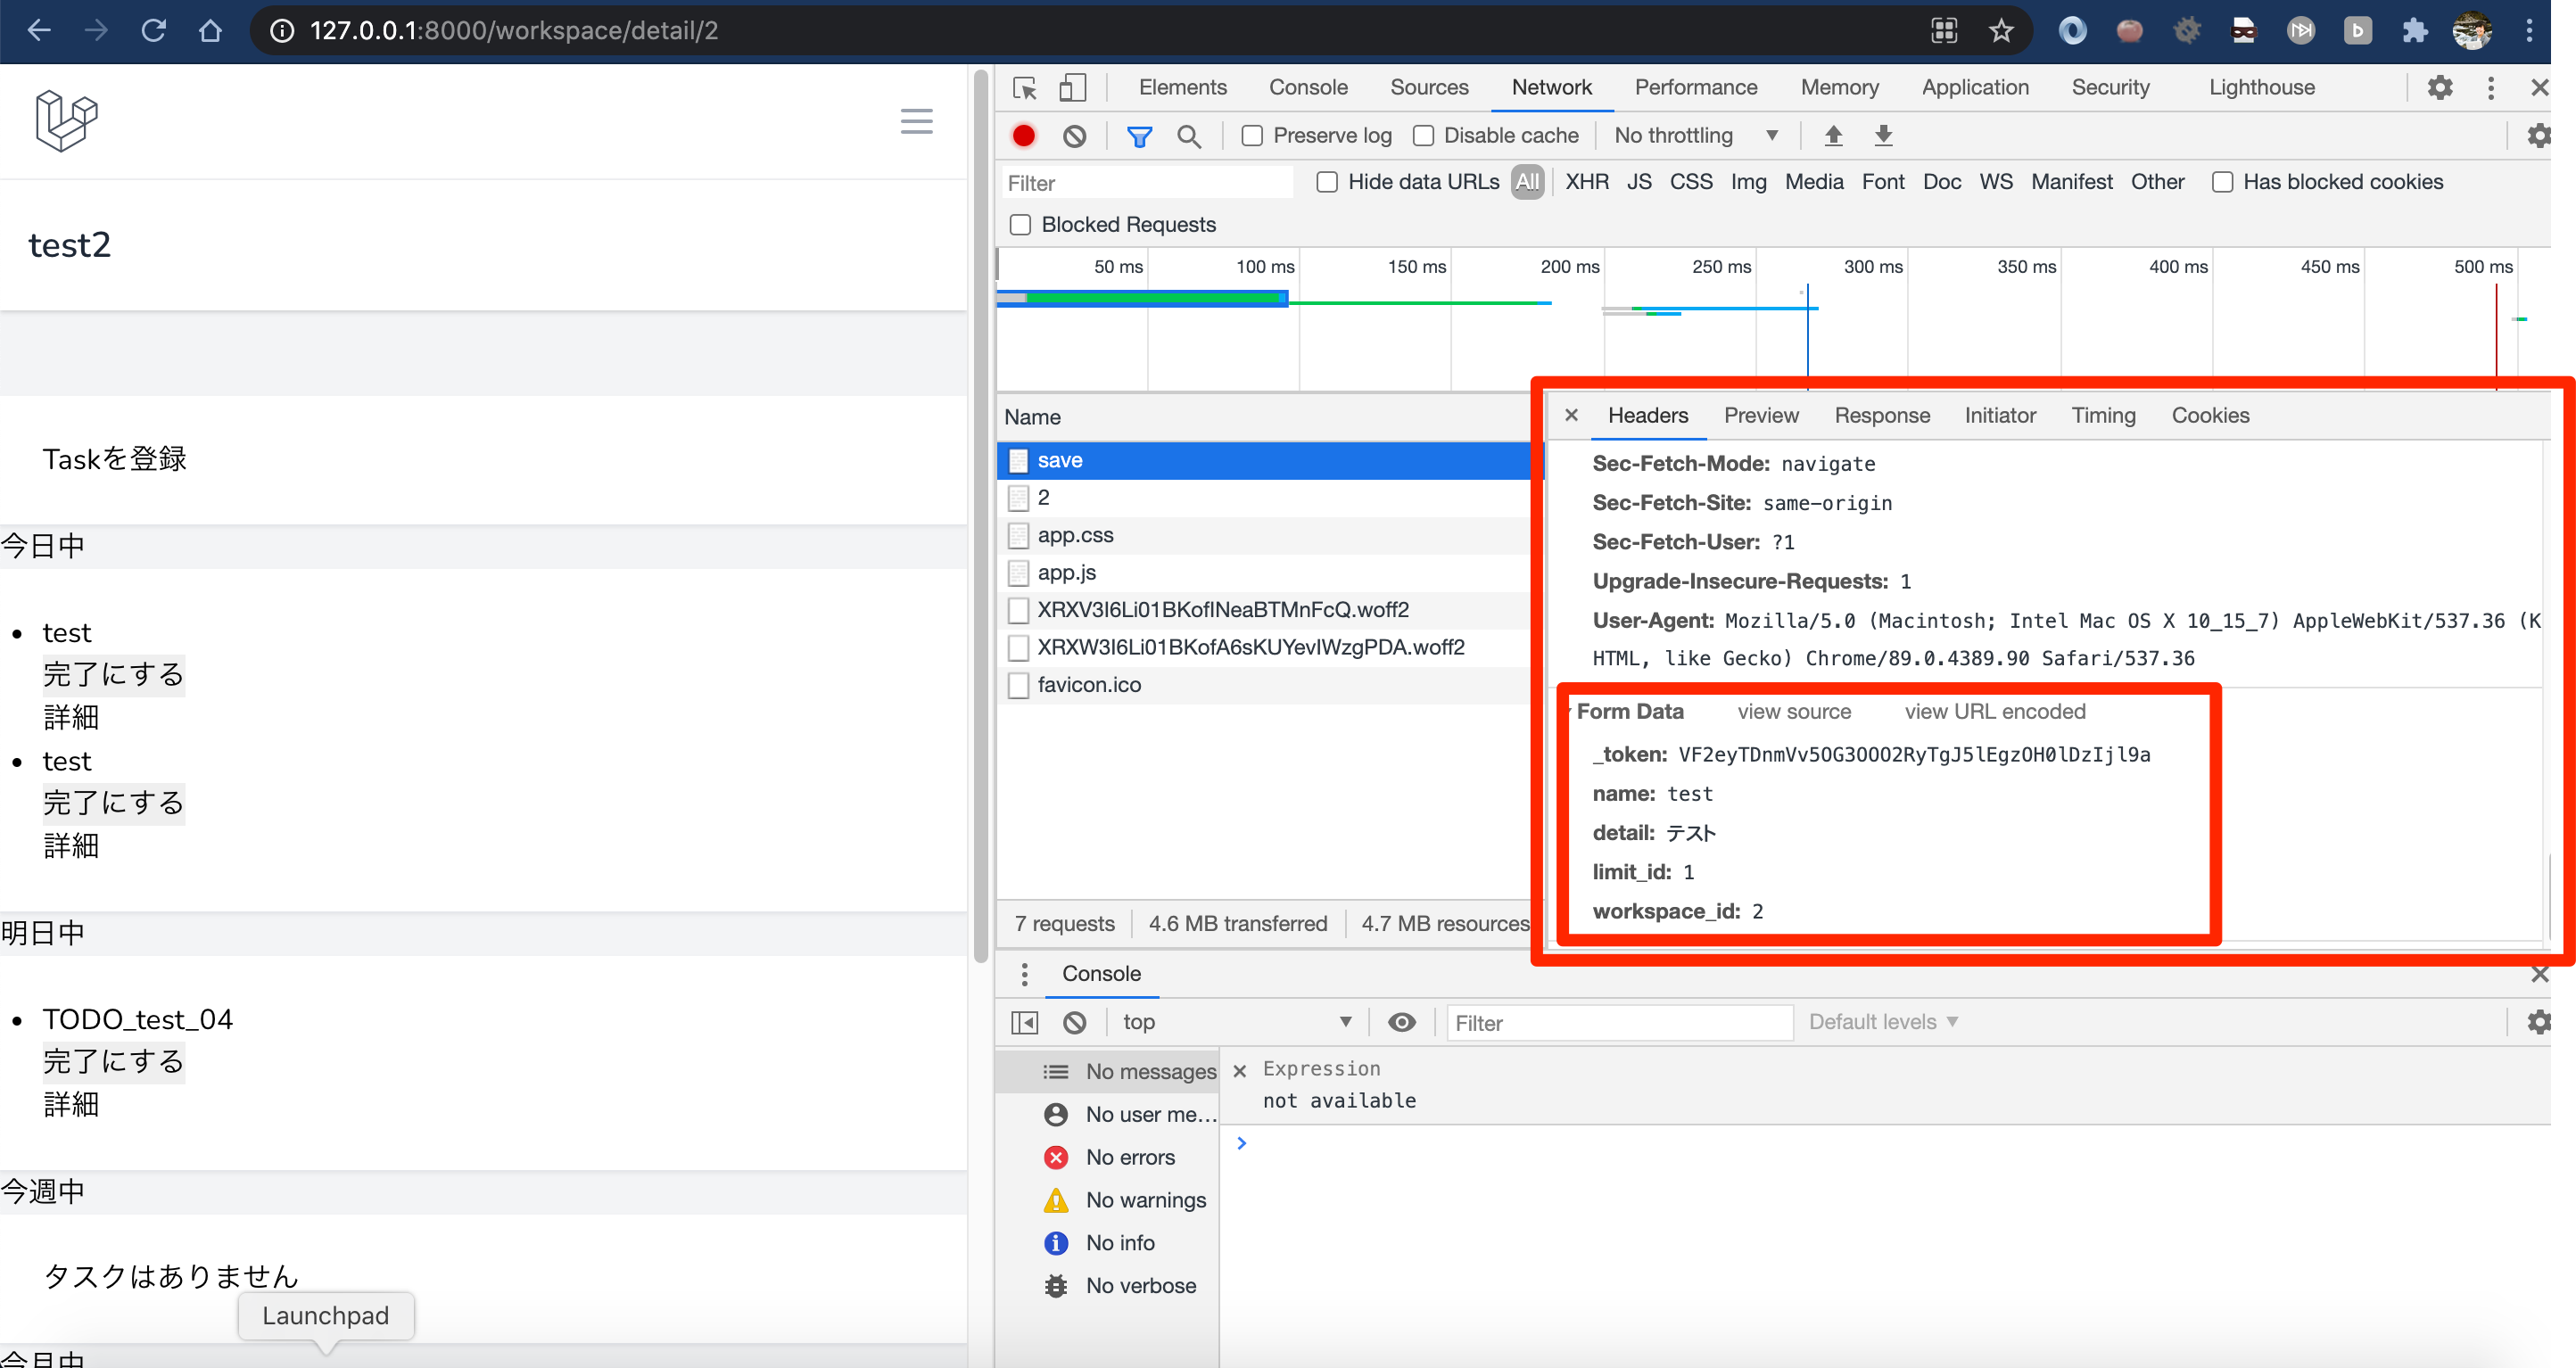Expand the console top context selector

pos(1236,1022)
